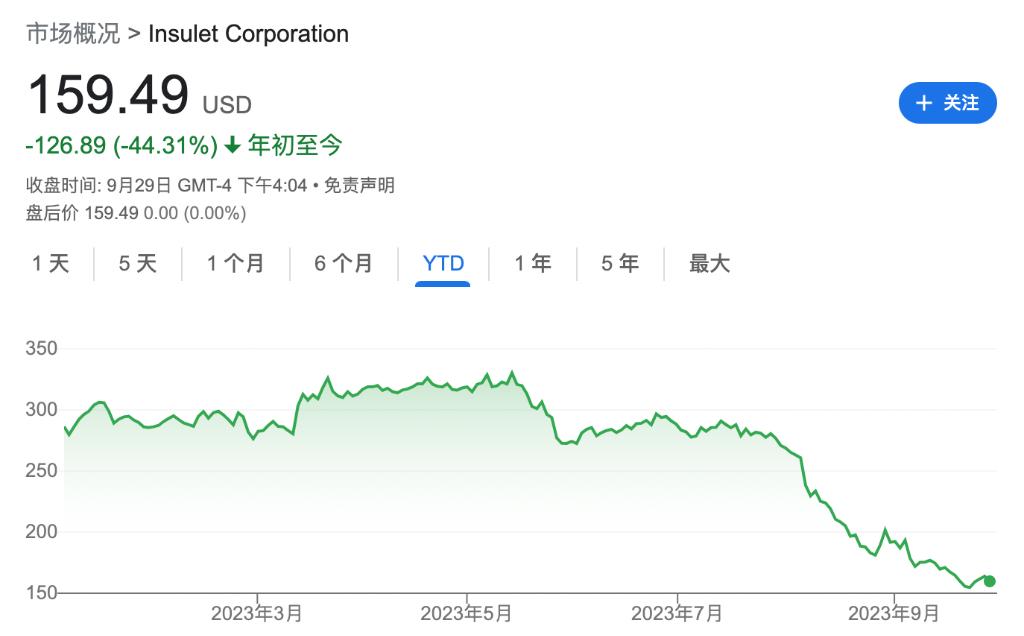Show the 5年 historical chart
The height and width of the screenshot is (636, 1024).
point(619,263)
